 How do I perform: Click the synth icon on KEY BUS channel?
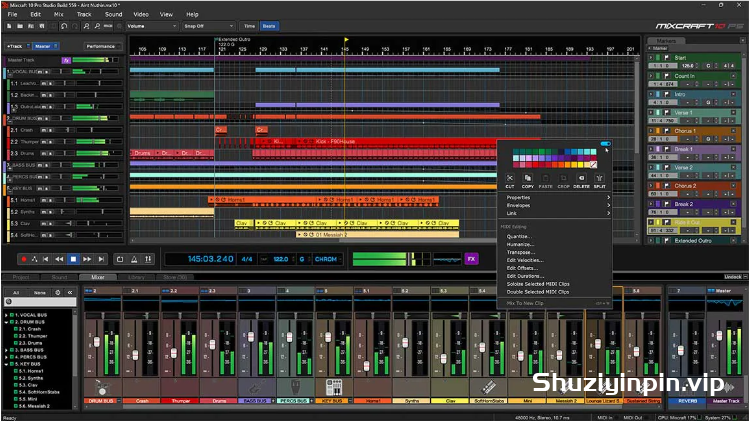[334, 387]
